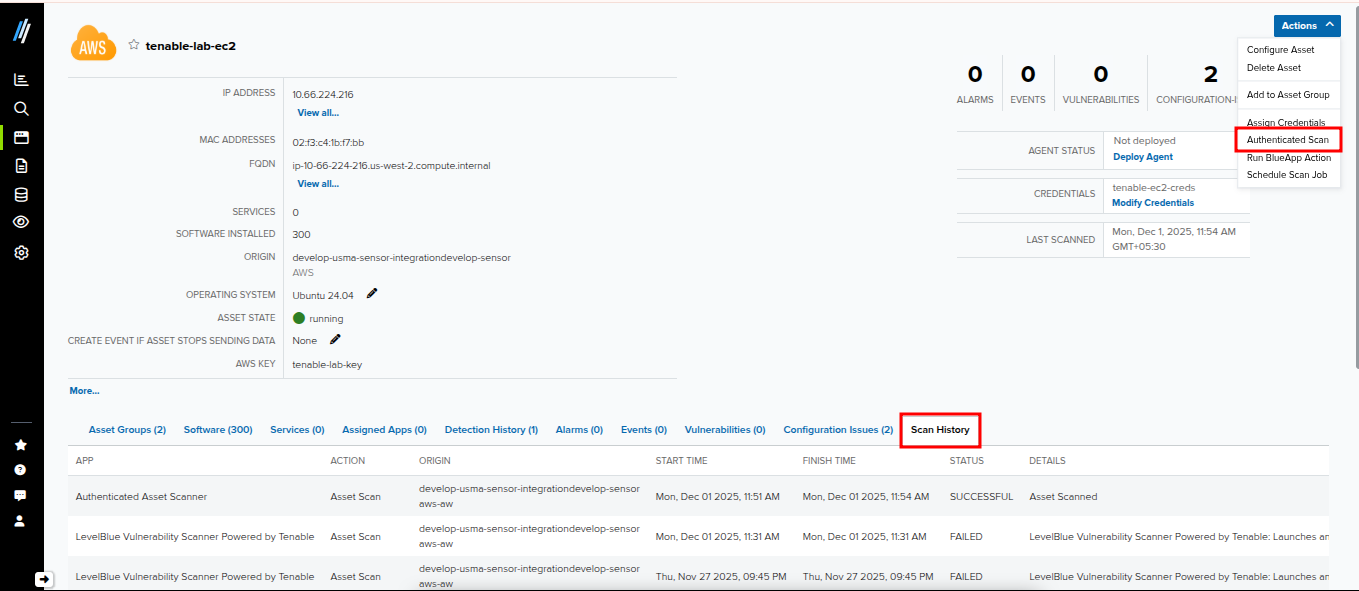This screenshot has height=591, width=1359.
Task: Open the eye (investigations) sidebar icon
Action: [21, 223]
